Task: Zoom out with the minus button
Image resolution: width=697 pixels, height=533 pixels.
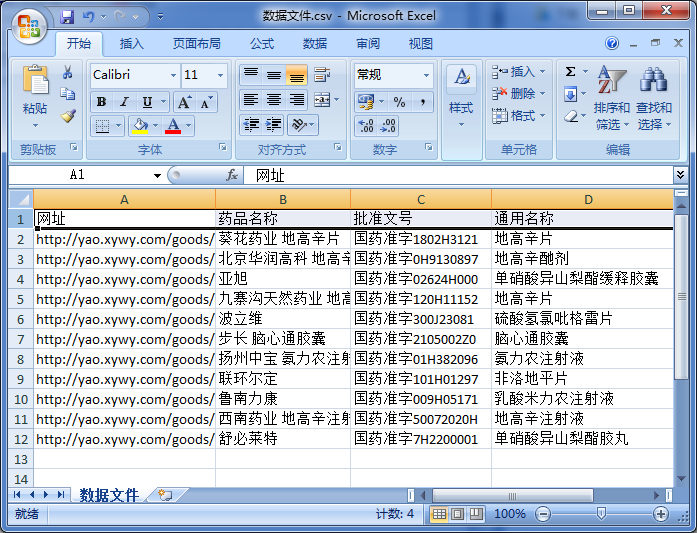Action: click(543, 514)
